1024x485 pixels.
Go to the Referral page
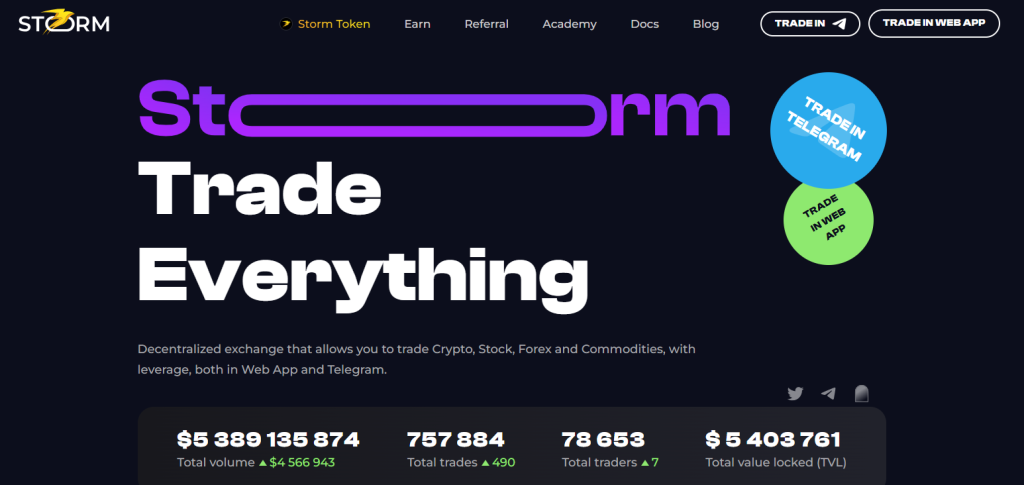point(487,24)
